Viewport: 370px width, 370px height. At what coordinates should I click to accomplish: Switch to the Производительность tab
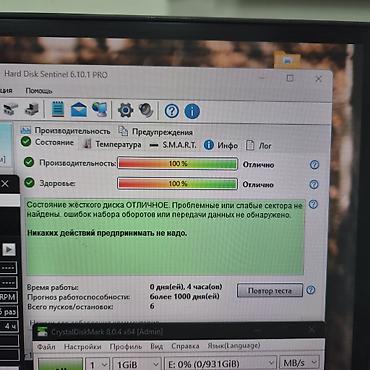click(x=65, y=131)
